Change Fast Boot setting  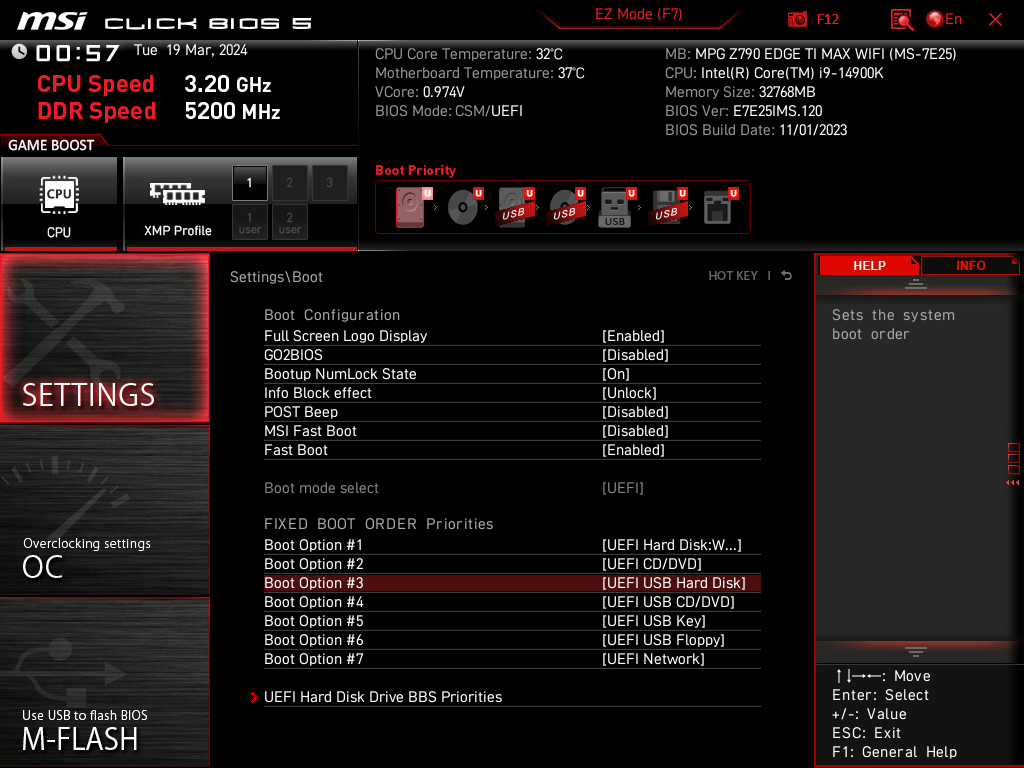[x=512, y=449]
